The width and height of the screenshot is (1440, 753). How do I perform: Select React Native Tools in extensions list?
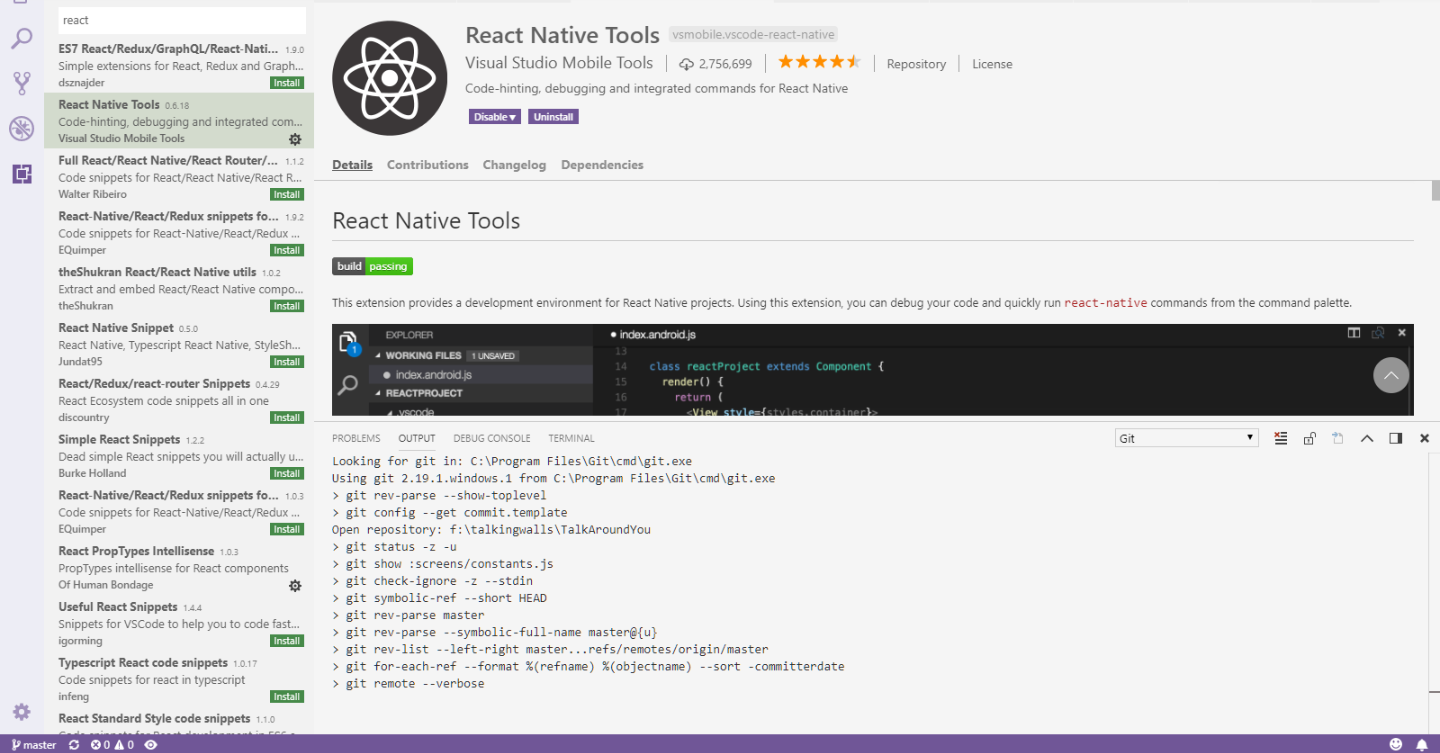tap(179, 121)
